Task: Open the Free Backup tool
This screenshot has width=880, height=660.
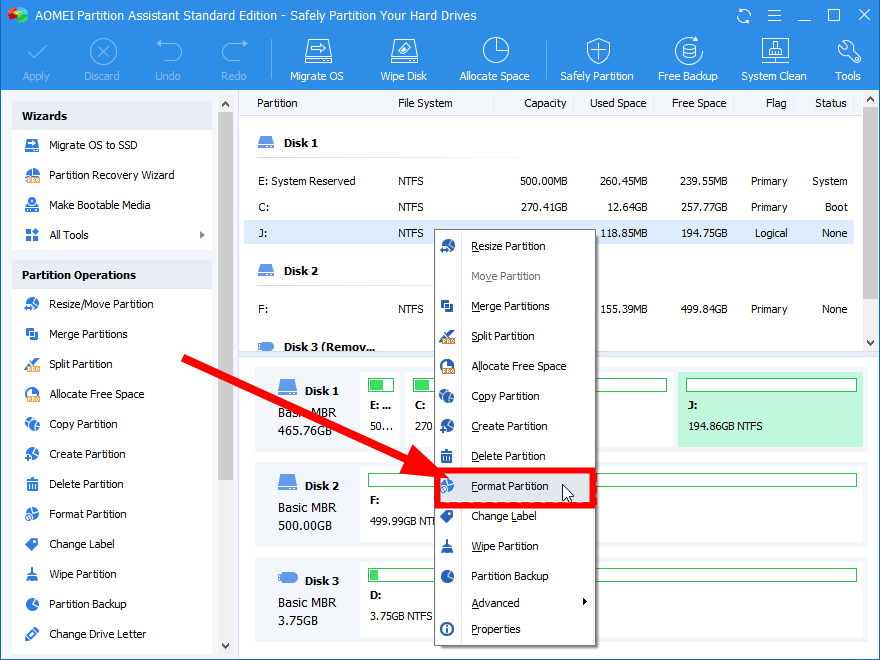Action: click(x=688, y=59)
